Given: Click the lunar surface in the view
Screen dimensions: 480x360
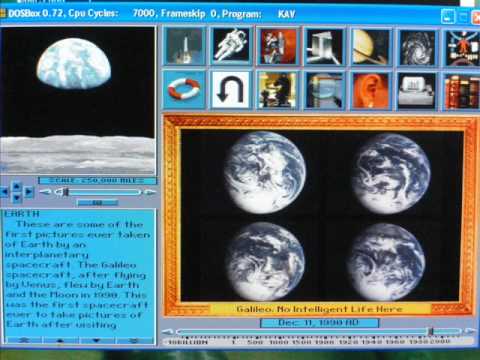Looking at the screenshot, I should (78, 154).
